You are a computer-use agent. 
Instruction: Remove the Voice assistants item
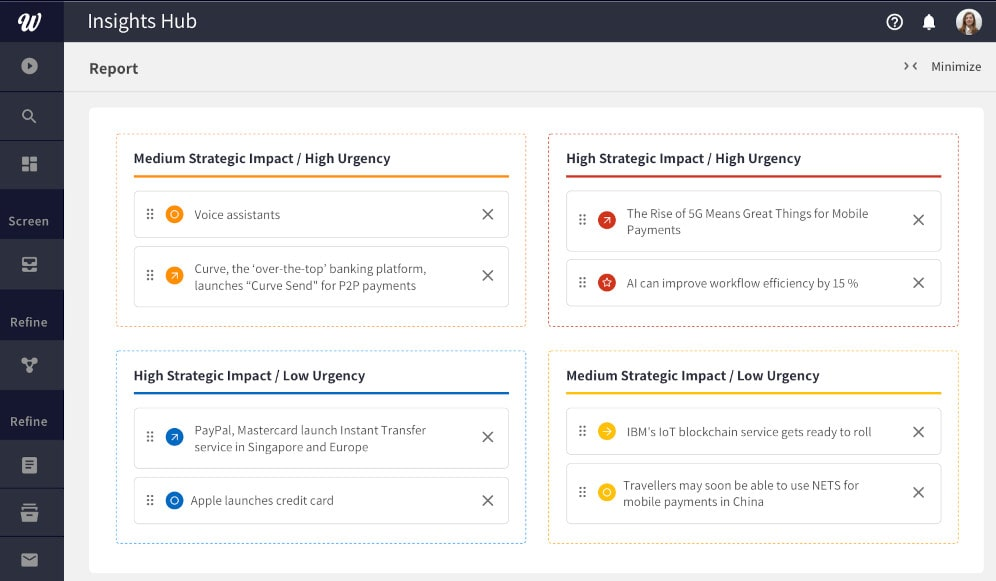(x=488, y=214)
